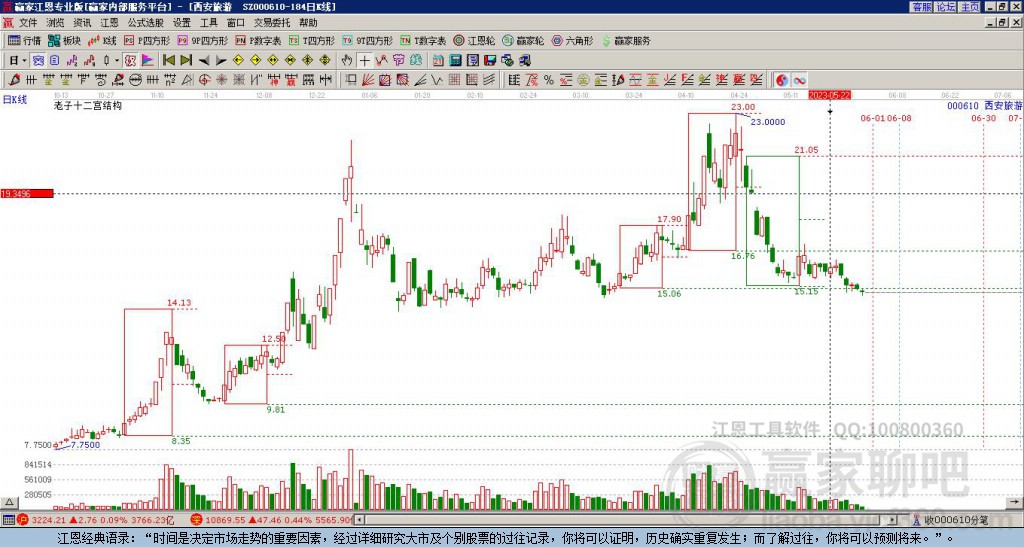This screenshot has height=548, width=1024.
Task: Open the 设置 menu
Action: 182,23
